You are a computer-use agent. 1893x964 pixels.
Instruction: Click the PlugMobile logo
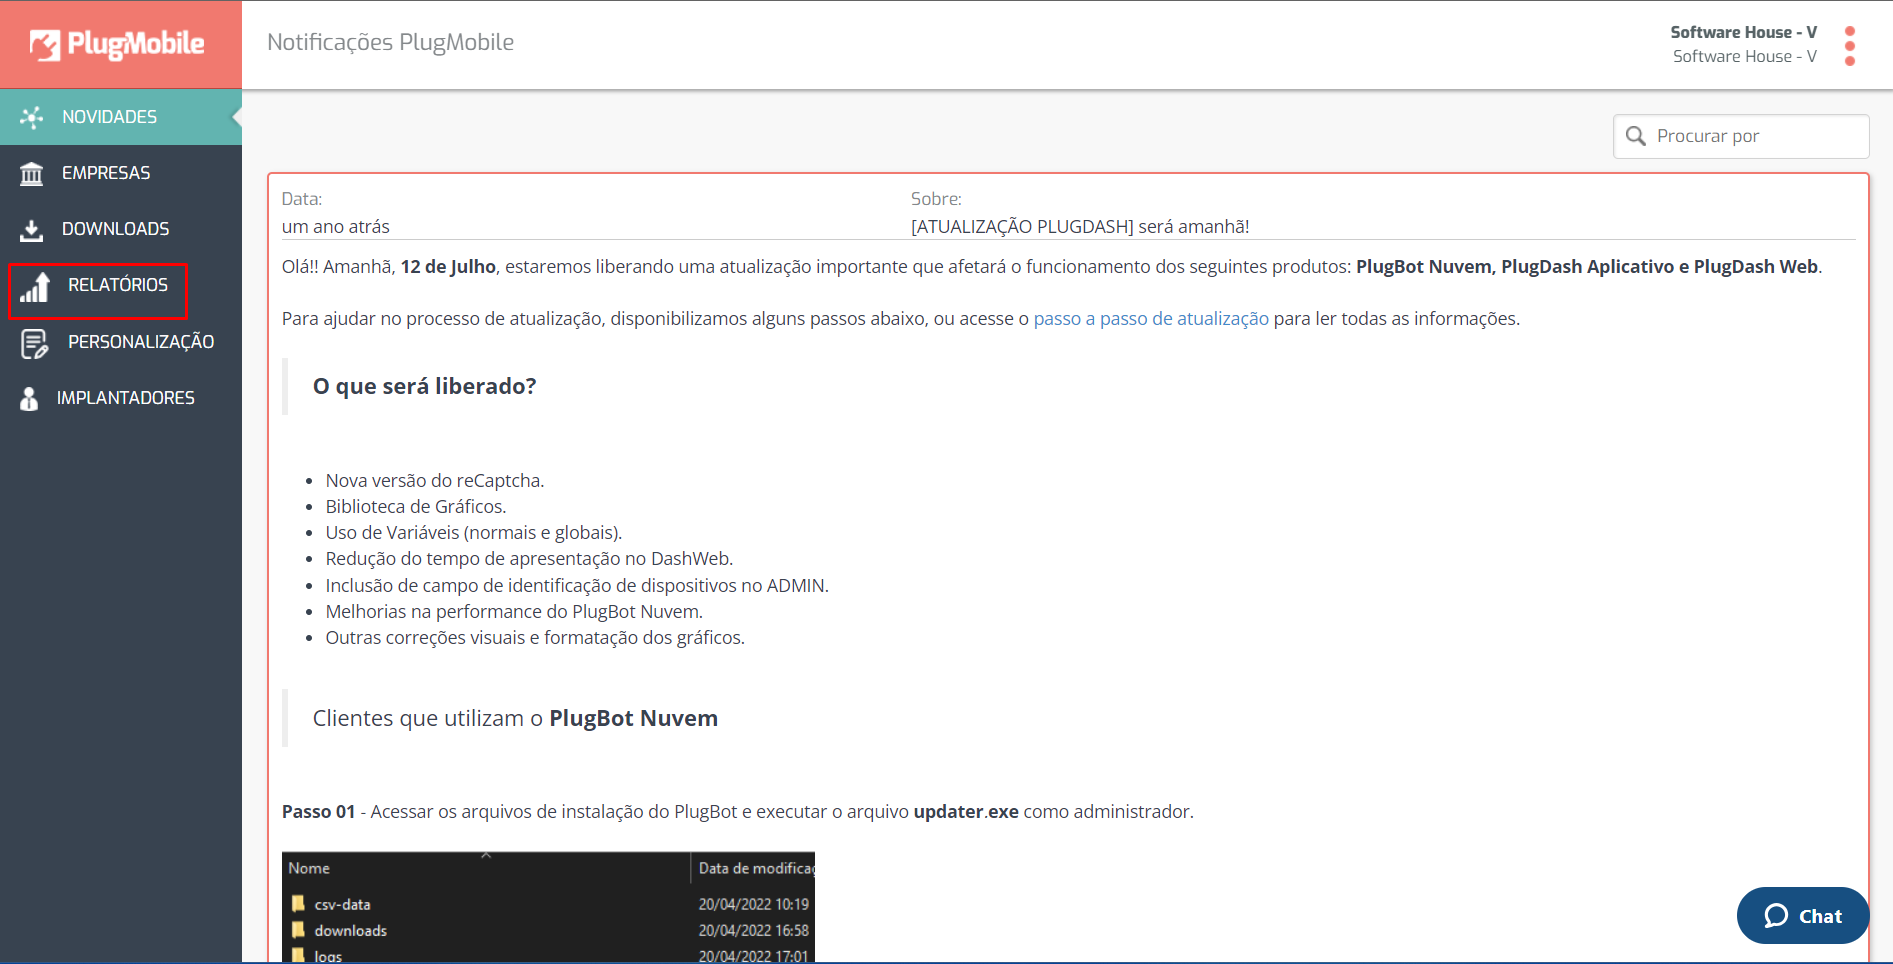pos(117,44)
